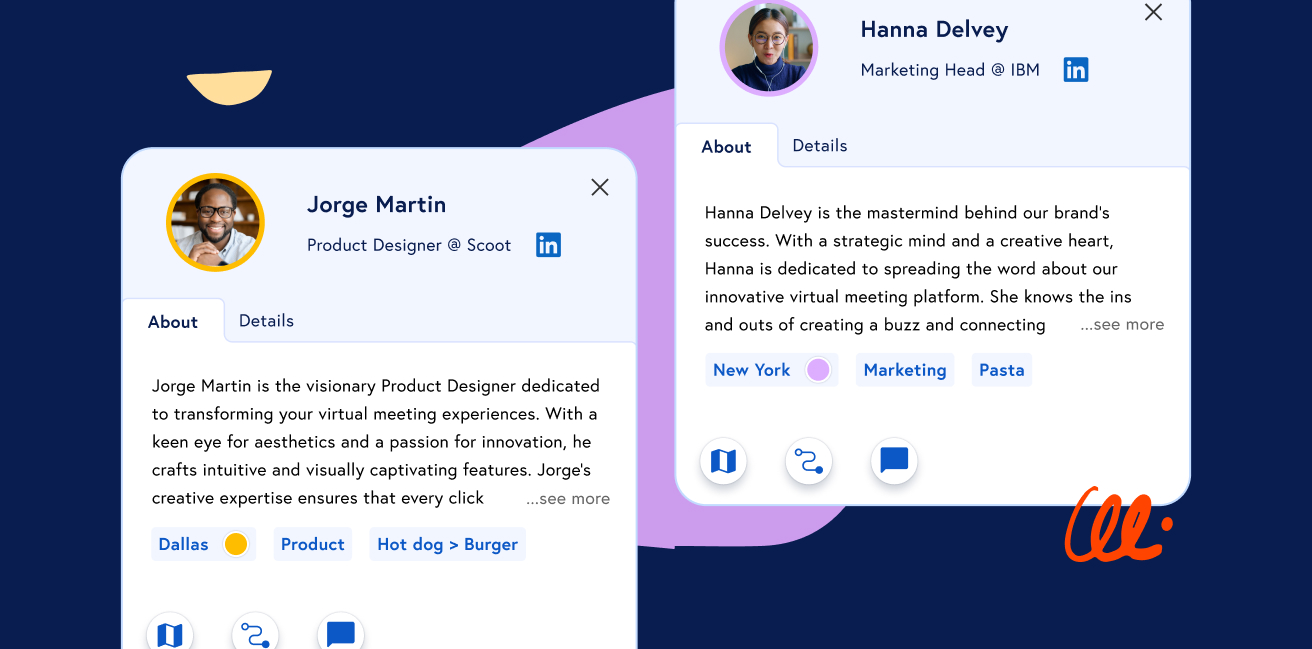
Task: Switch to Details tab on Hanna's card
Action: pos(819,146)
